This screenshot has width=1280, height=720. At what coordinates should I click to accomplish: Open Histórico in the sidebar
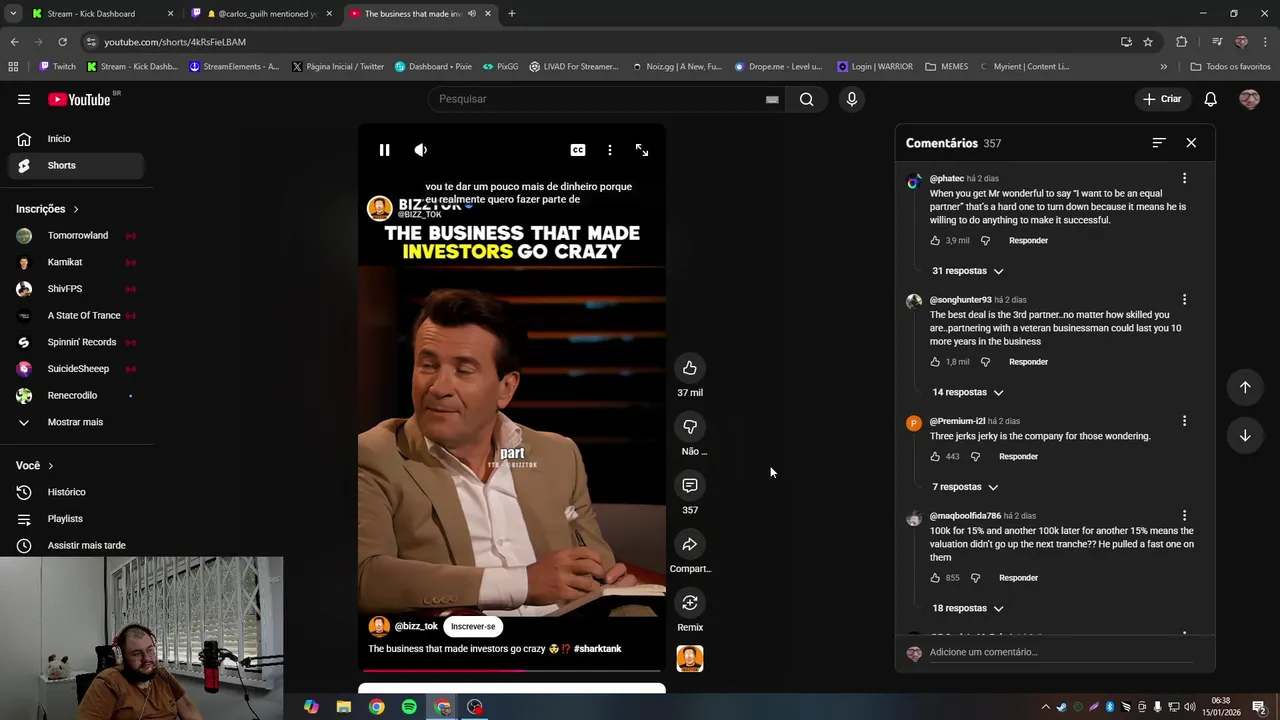pos(76,492)
